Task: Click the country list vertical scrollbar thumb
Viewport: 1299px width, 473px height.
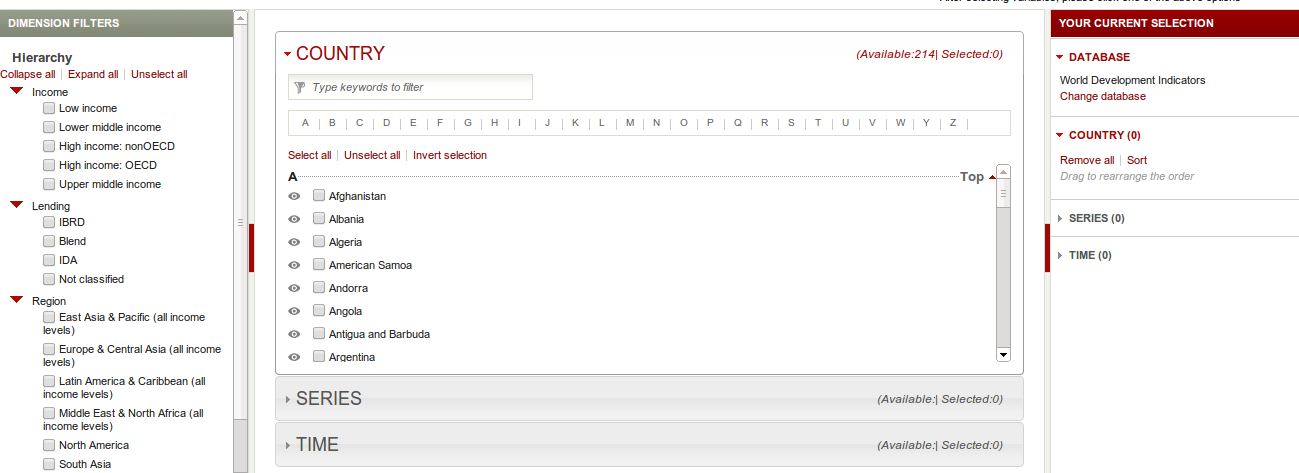Action: pos(1003,193)
